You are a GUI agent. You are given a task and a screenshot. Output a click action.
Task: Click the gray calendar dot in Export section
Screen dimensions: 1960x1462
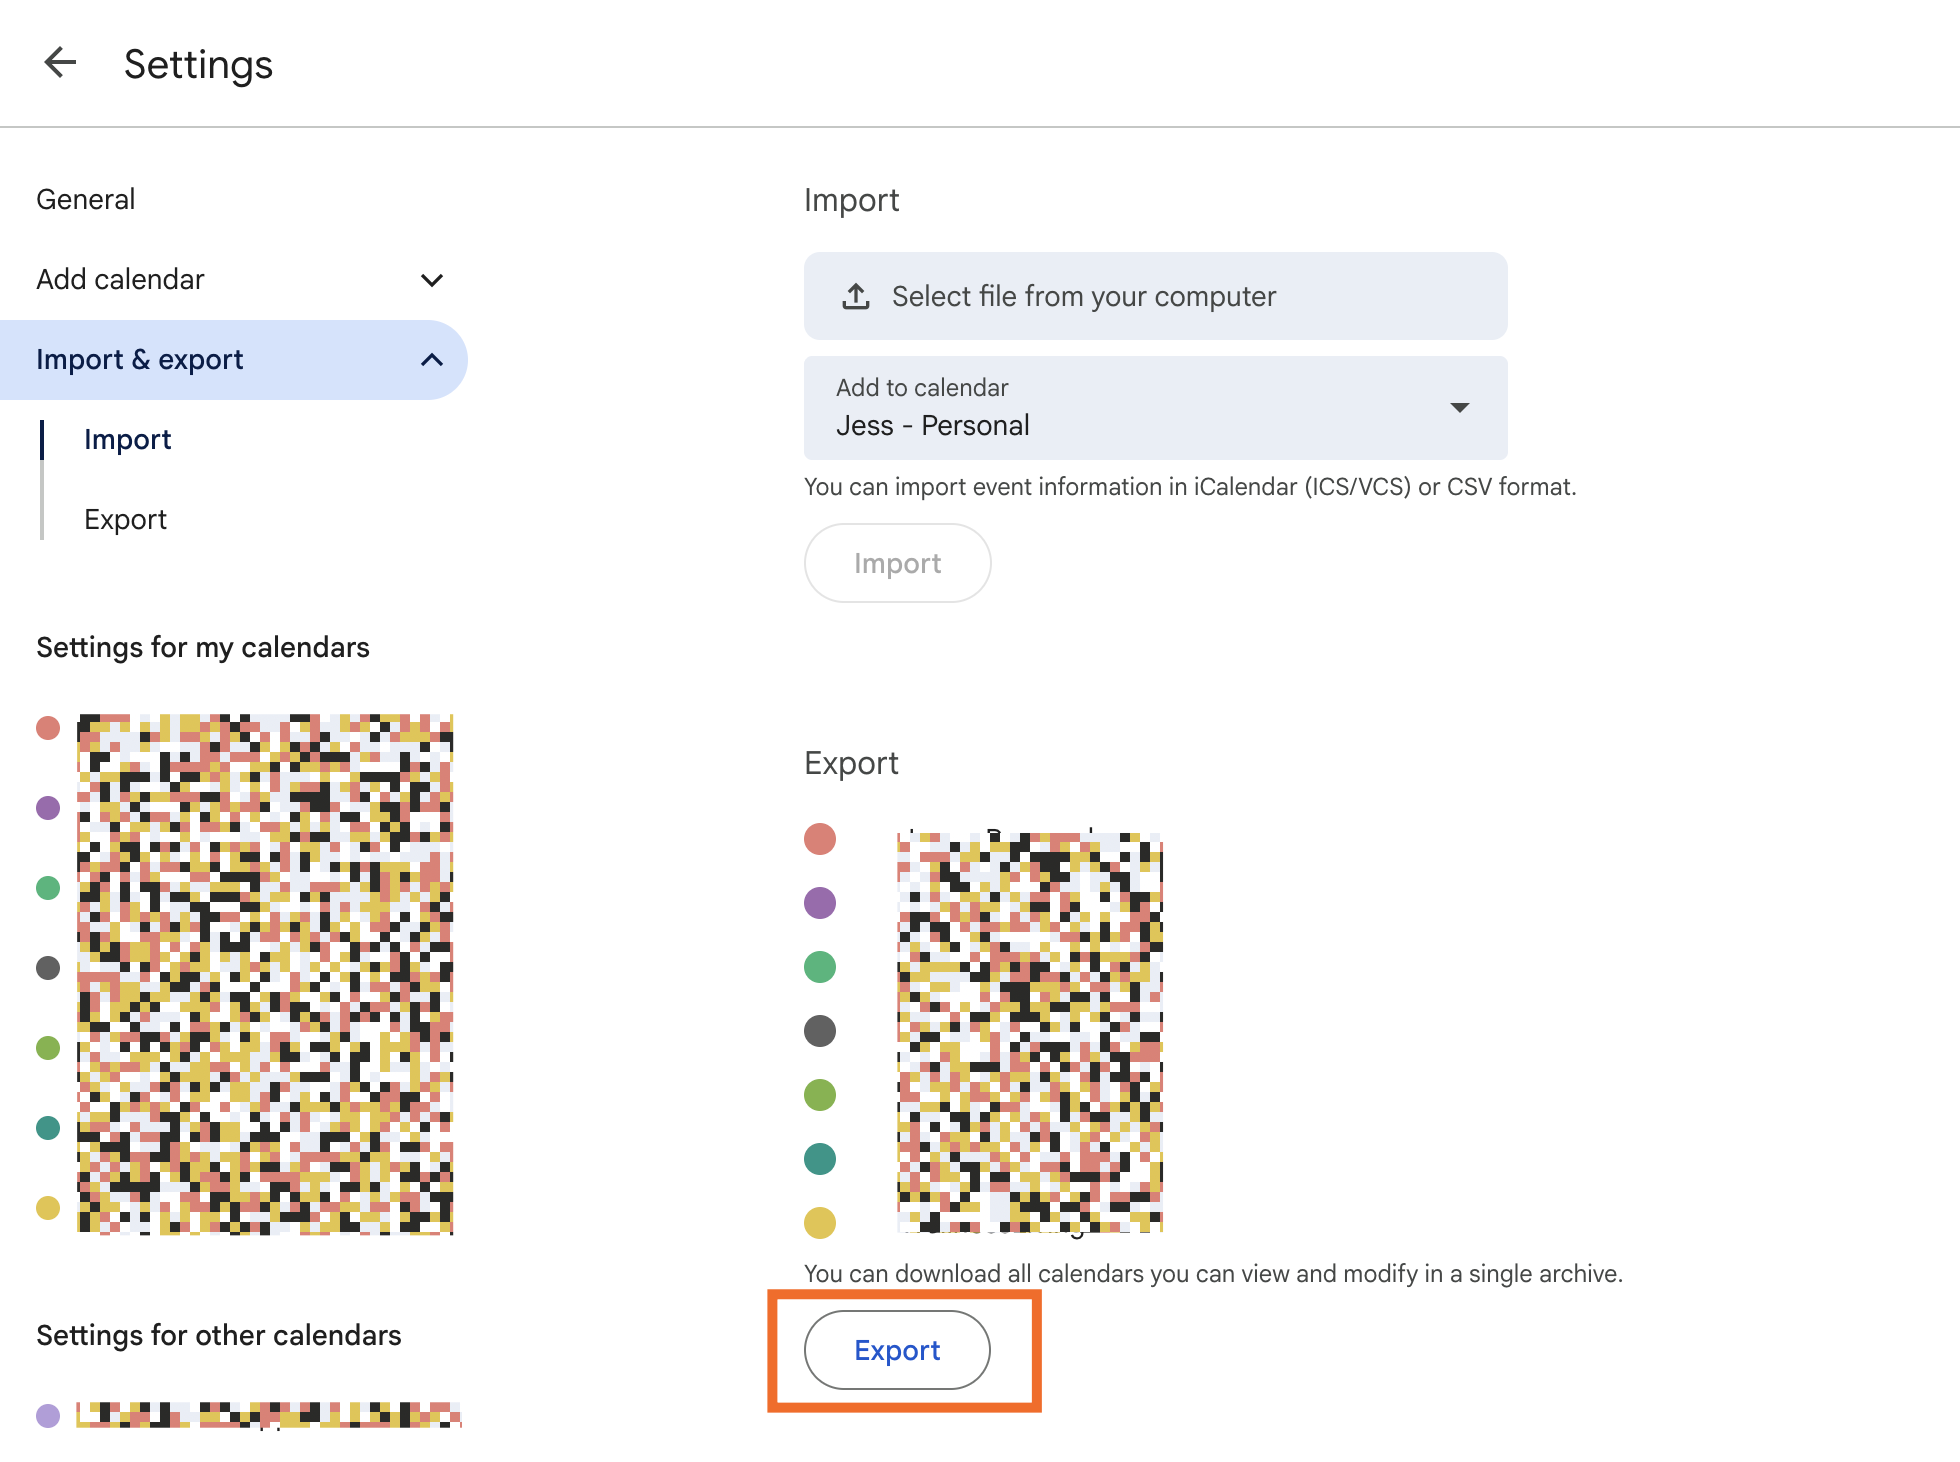pyautogui.click(x=820, y=1031)
